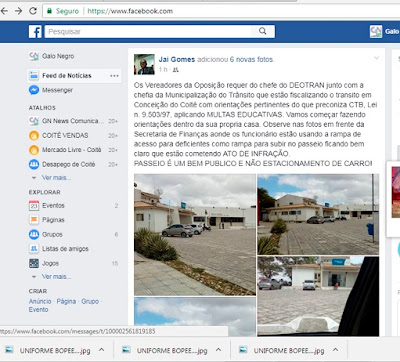Click Desapego de Coité group icon
Screen dimensions: 400x362
click(34, 164)
